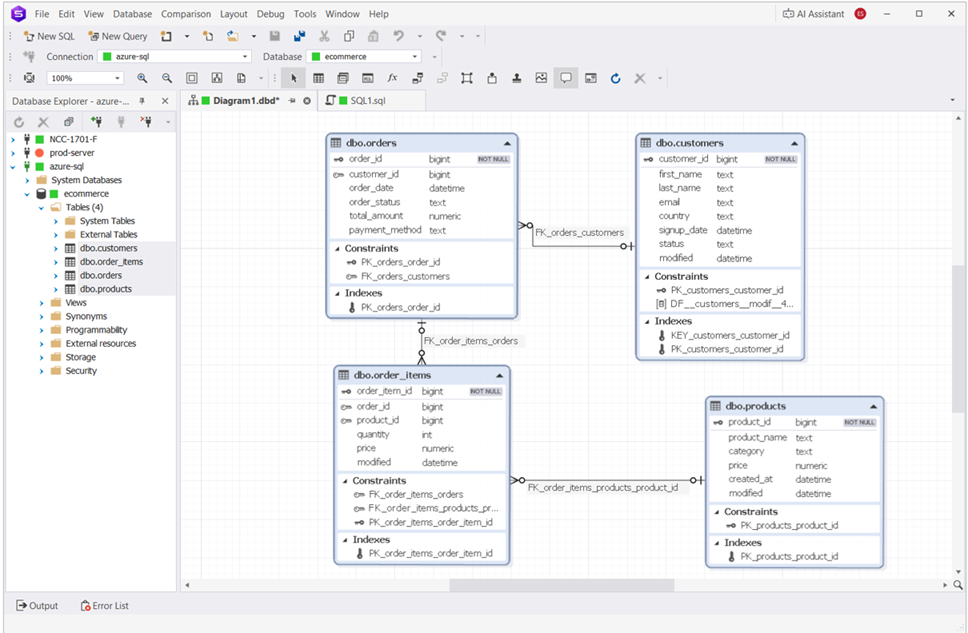
Task: Click the New Table diagram tool
Action: [319, 78]
